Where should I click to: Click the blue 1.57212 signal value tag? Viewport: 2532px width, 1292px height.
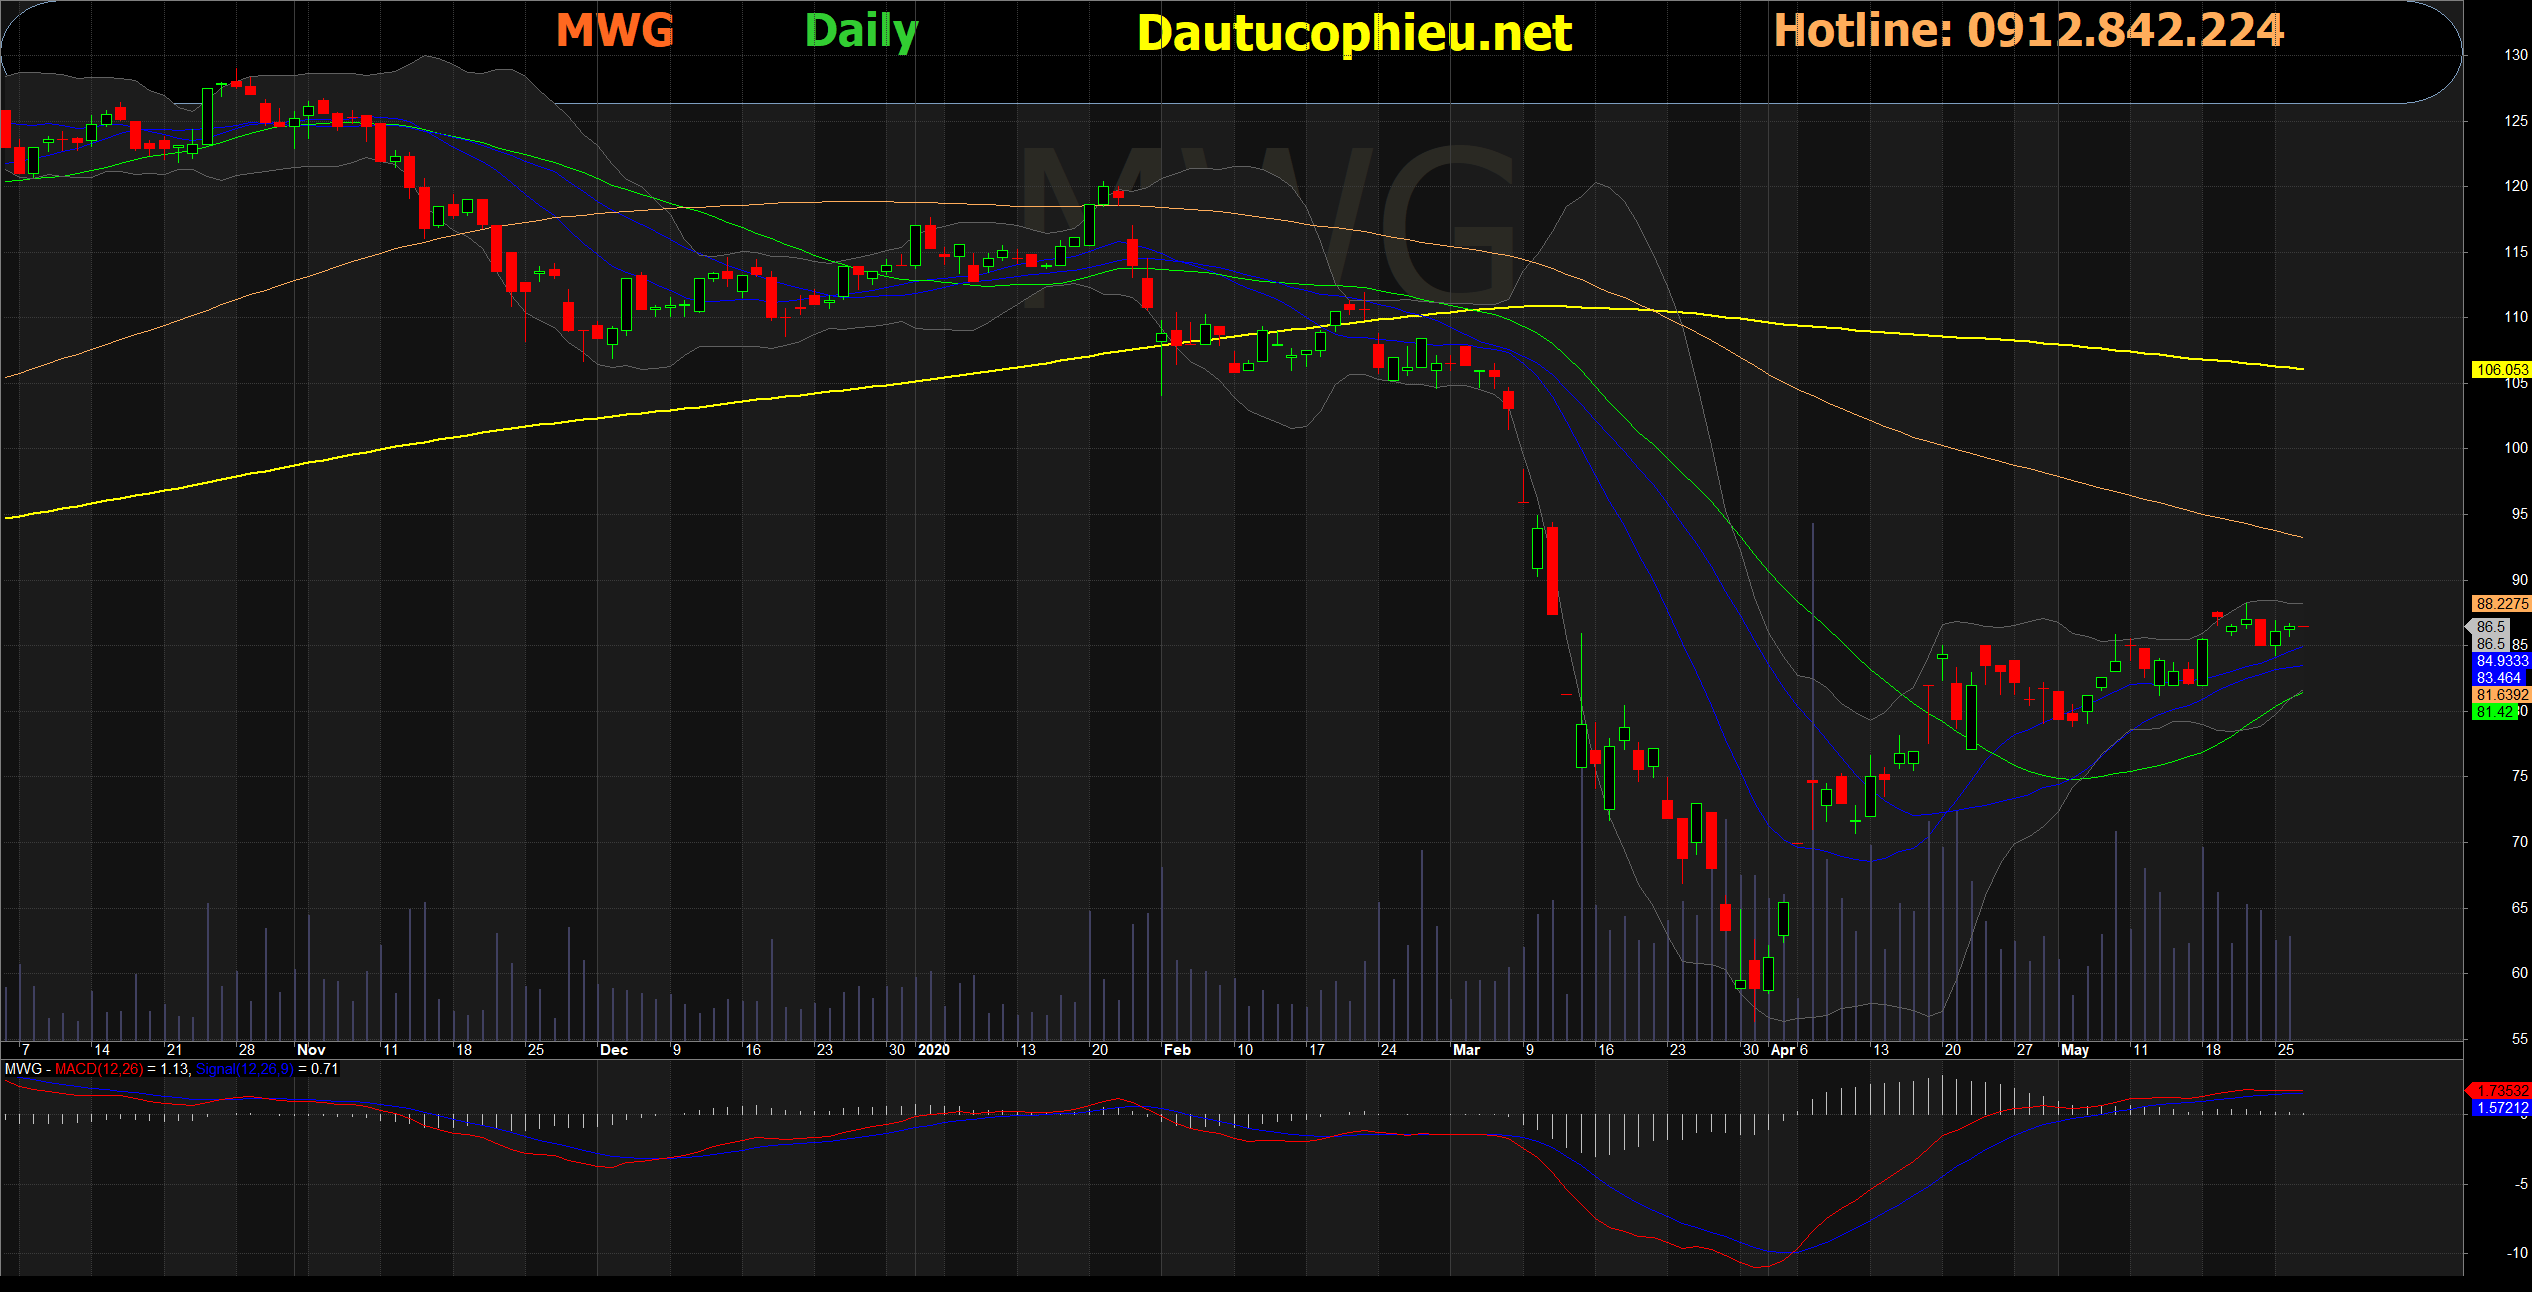click(x=2501, y=1108)
